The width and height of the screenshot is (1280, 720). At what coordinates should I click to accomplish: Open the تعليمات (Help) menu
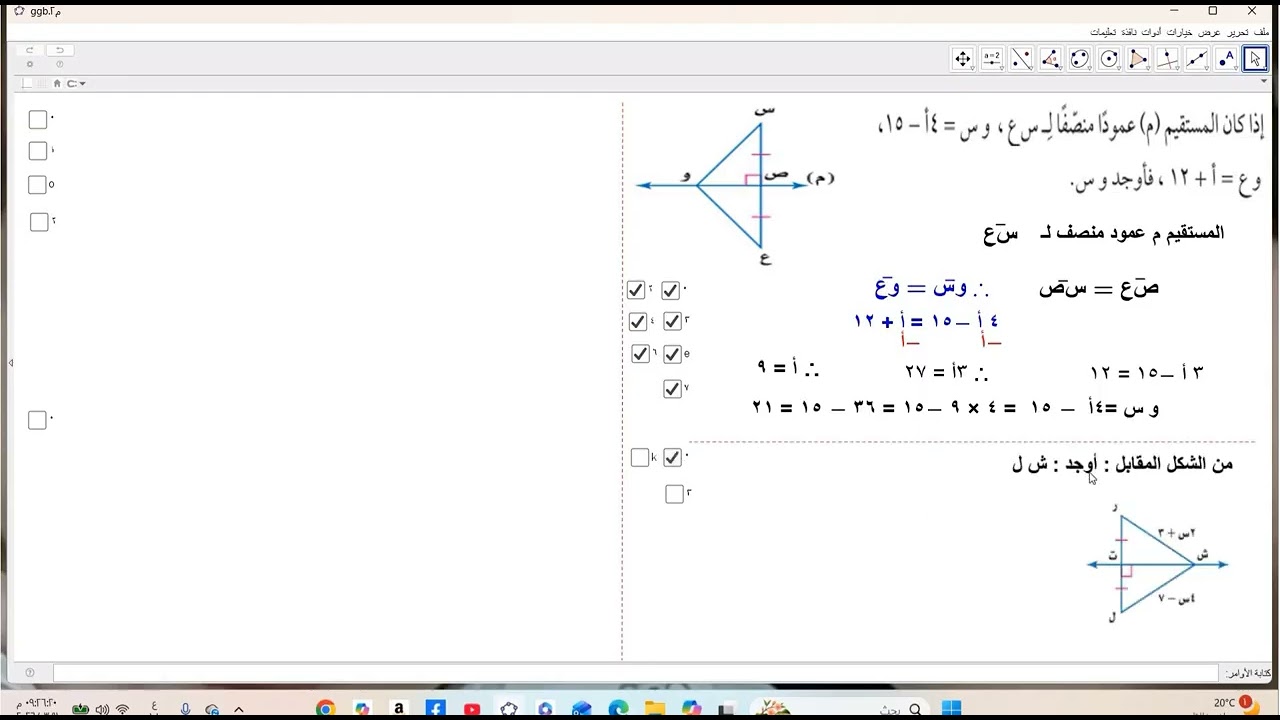click(1103, 32)
